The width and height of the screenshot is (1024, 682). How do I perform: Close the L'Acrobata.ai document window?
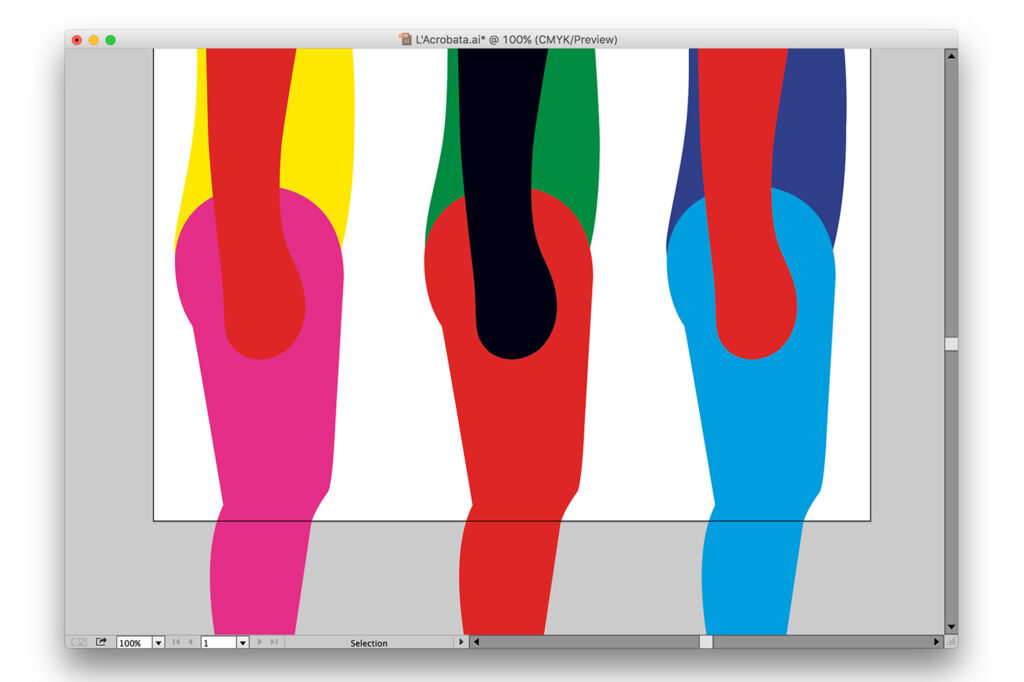click(x=77, y=40)
